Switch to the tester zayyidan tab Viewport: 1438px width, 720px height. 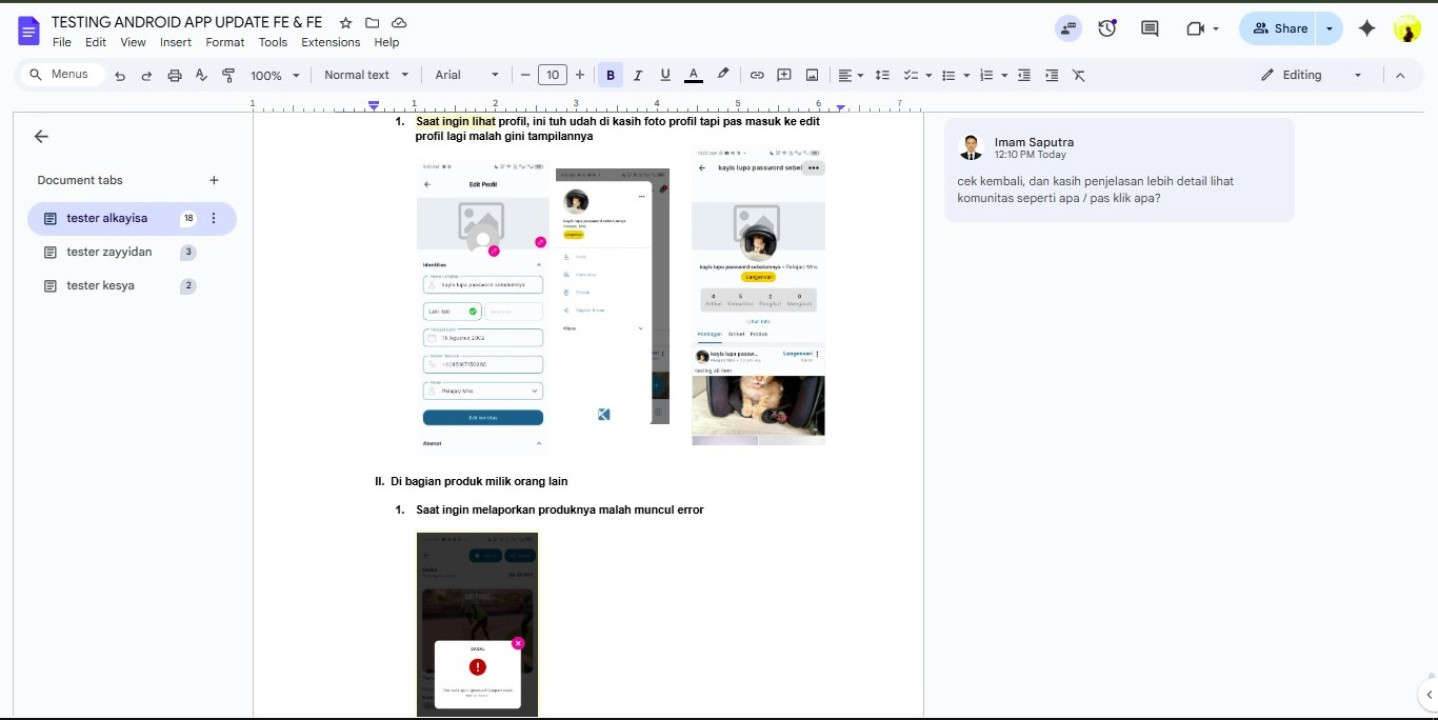109,252
